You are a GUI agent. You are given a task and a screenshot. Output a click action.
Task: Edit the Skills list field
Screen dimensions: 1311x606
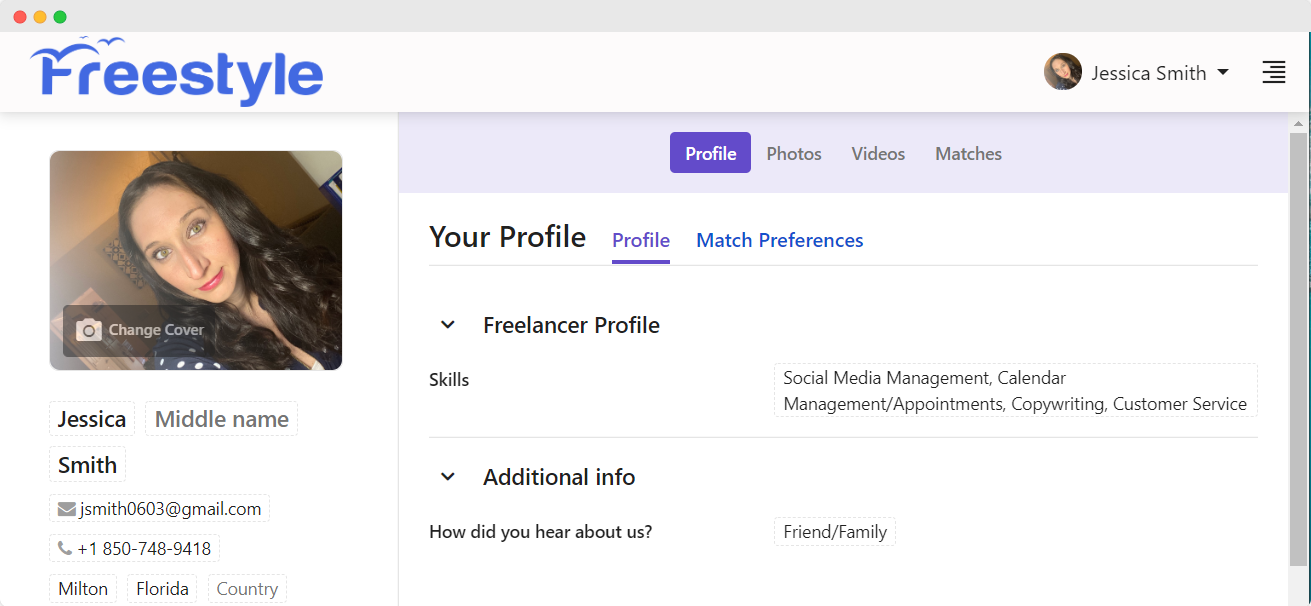1015,391
